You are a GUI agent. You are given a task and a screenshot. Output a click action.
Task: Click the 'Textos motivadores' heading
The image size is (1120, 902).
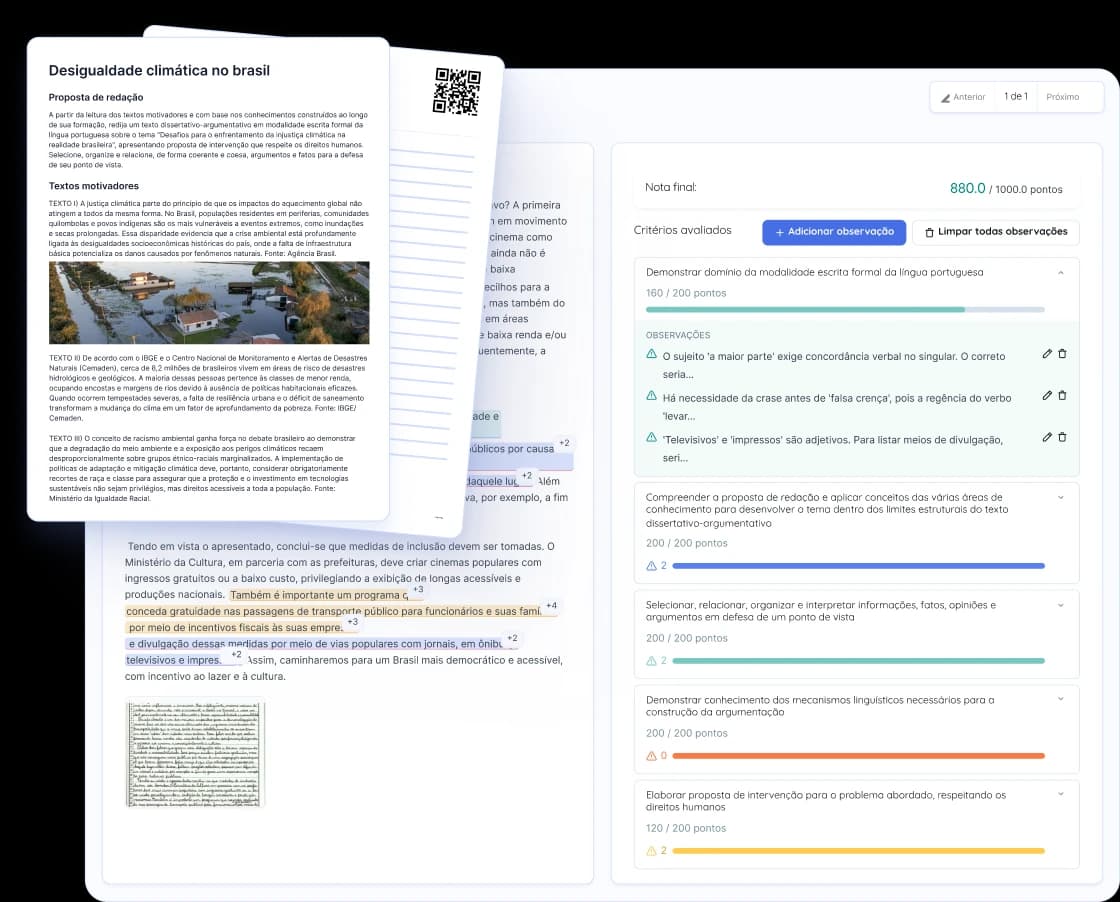pos(94,186)
